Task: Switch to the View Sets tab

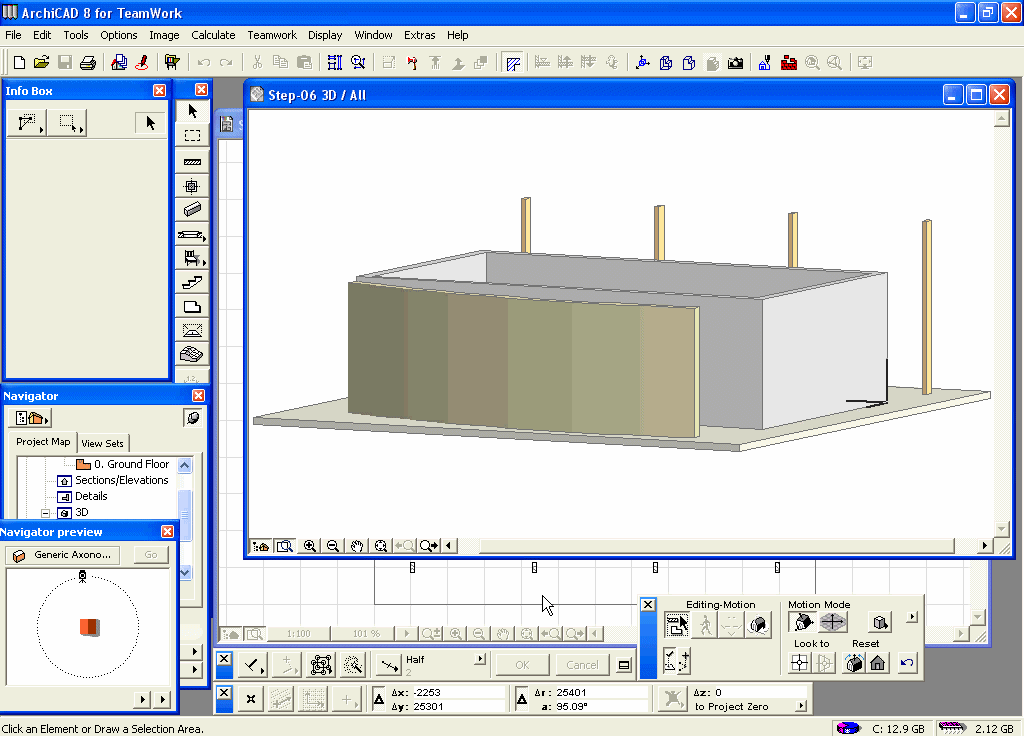Action: pos(103,443)
